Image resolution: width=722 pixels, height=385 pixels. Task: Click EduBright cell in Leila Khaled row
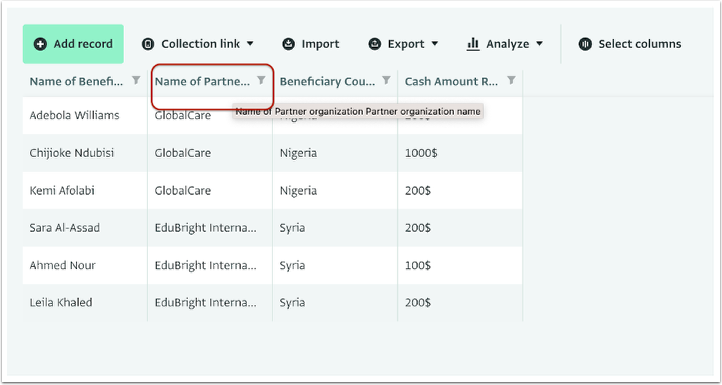[x=210, y=303]
